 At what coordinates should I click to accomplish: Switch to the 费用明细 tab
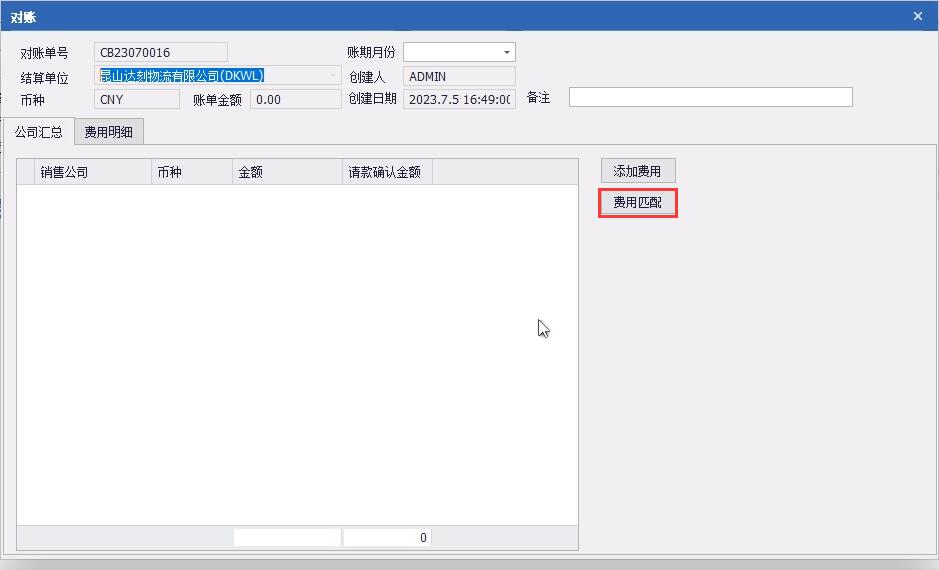coord(108,132)
